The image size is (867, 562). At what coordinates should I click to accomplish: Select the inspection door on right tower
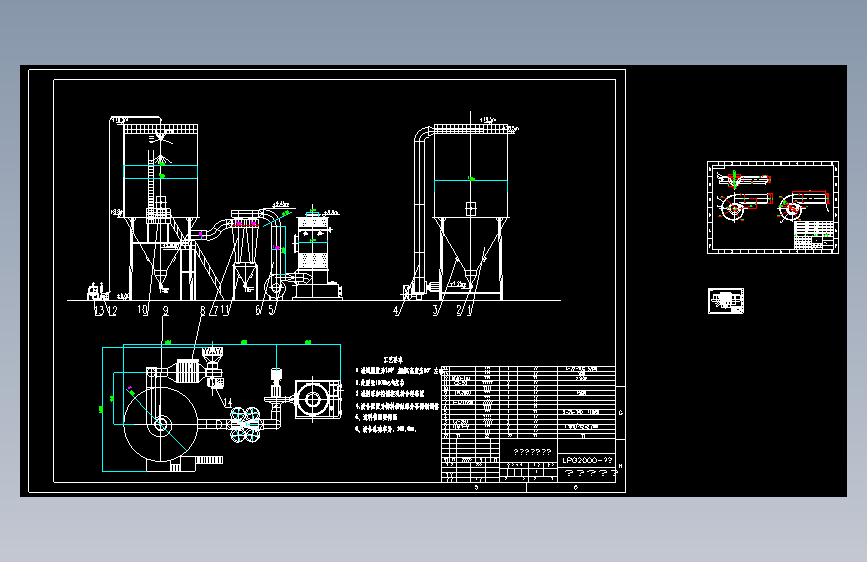point(471,209)
